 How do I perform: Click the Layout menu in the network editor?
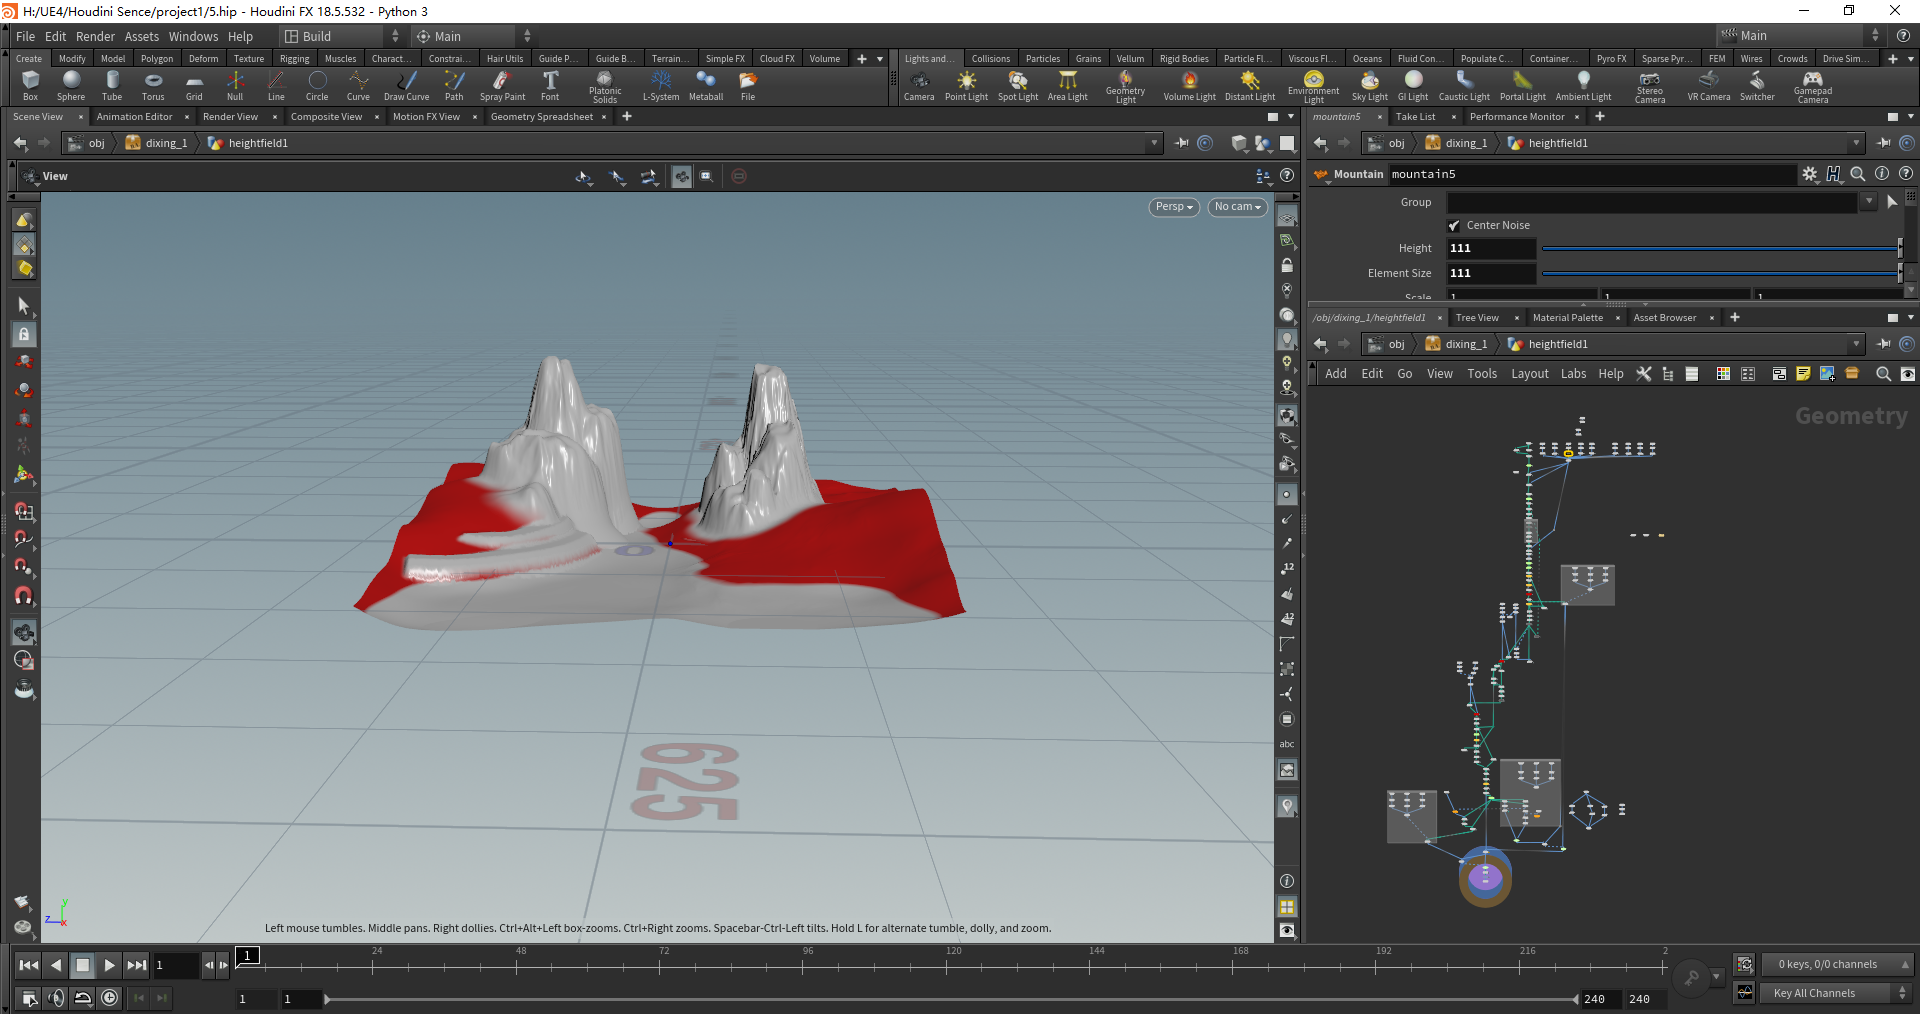(1529, 373)
